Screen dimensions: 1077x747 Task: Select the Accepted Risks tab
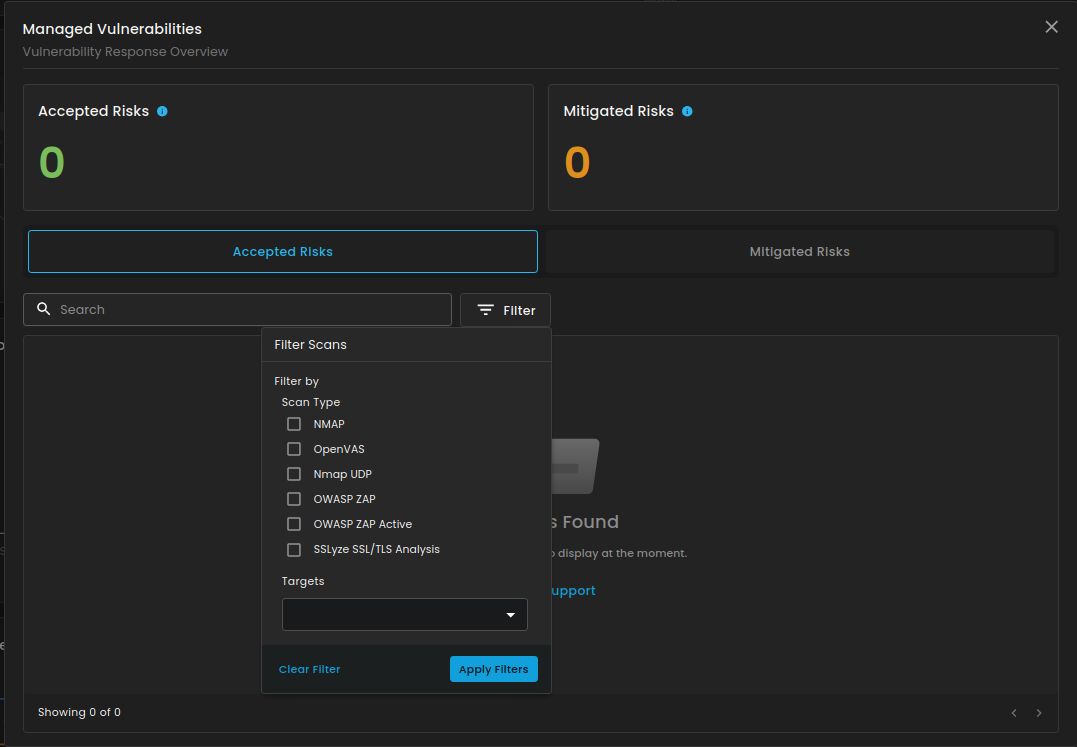pyautogui.click(x=283, y=252)
